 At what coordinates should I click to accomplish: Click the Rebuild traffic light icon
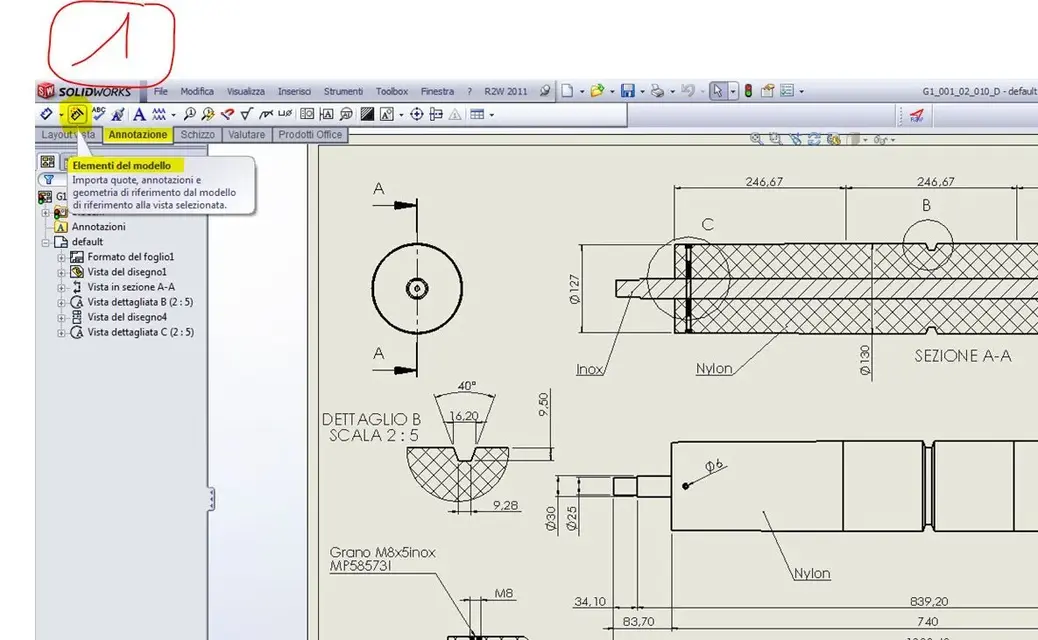748,91
